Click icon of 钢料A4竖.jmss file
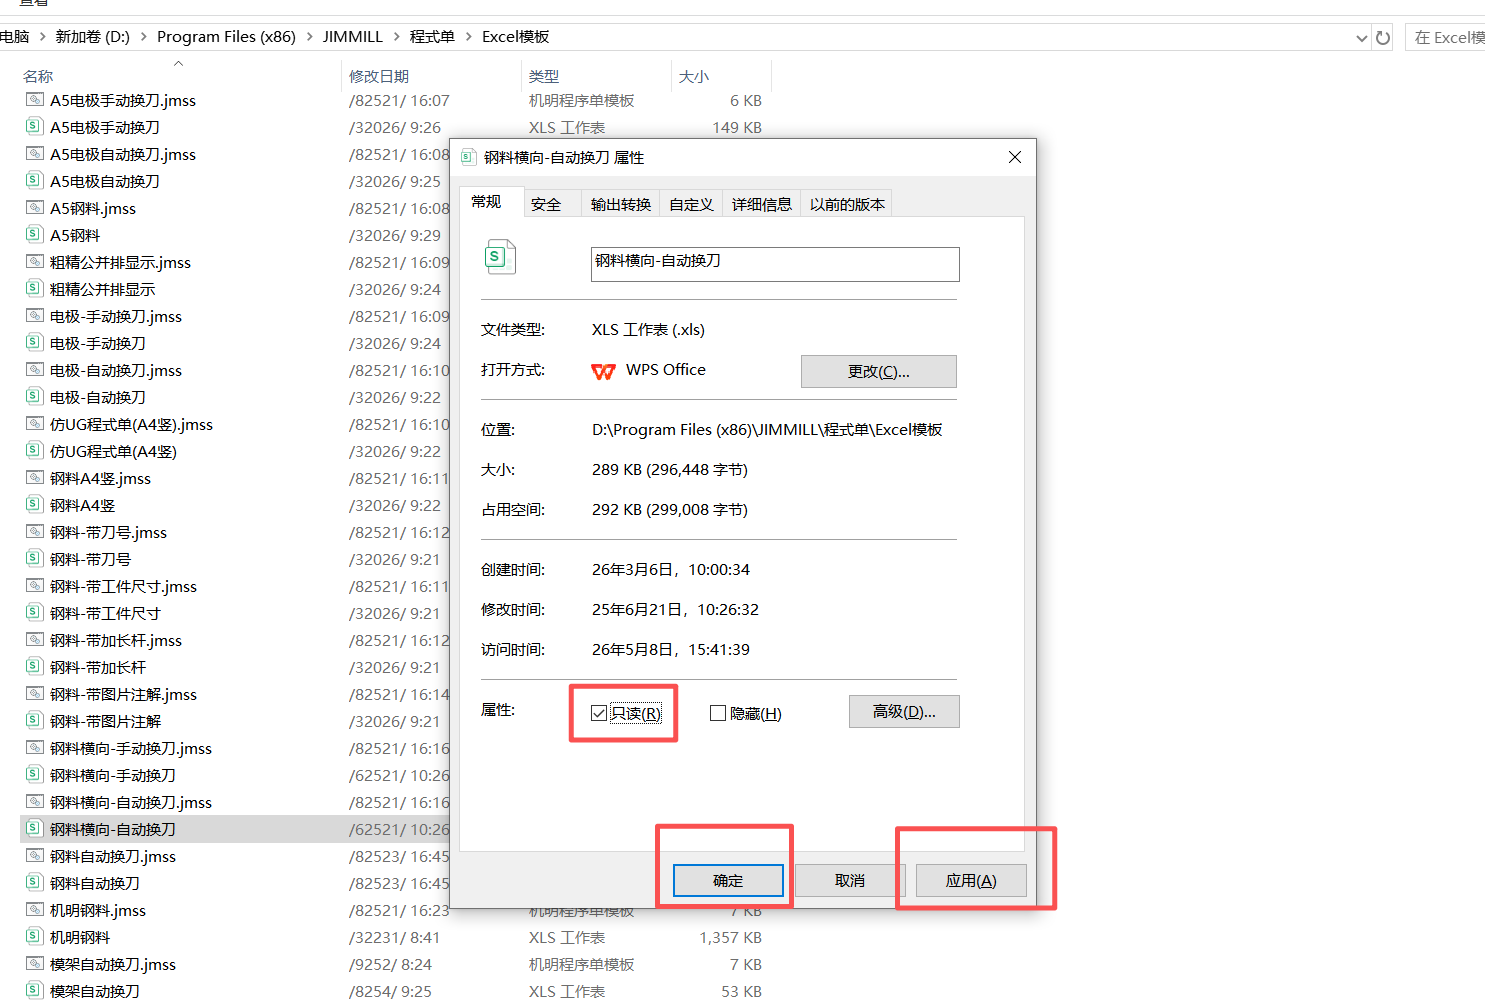The image size is (1485, 1005). (35, 478)
